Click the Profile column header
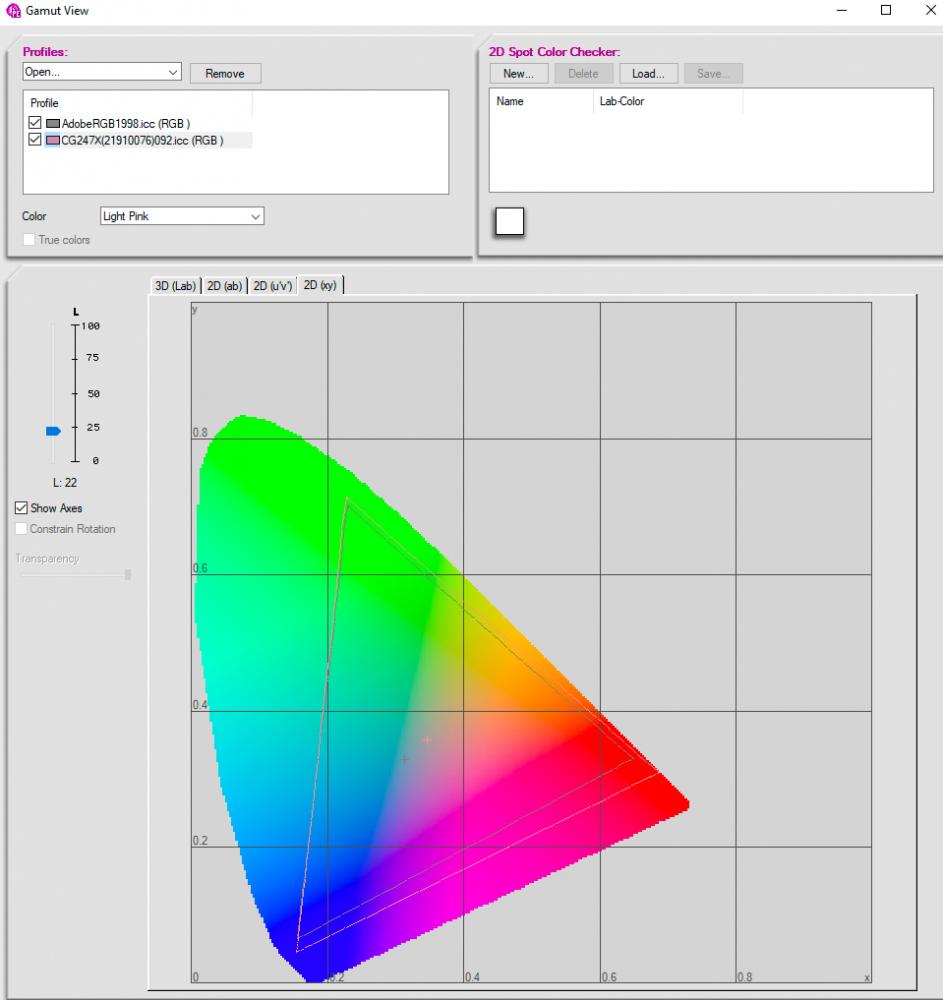 pyautogui.click(x=138, y=103)
